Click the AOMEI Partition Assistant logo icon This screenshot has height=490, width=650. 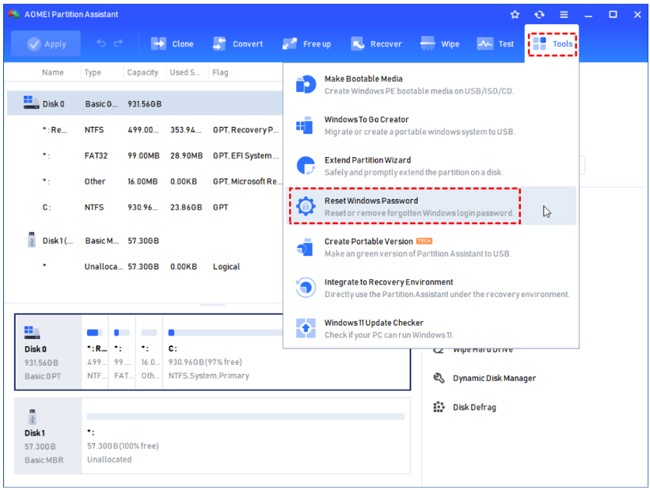14,14
